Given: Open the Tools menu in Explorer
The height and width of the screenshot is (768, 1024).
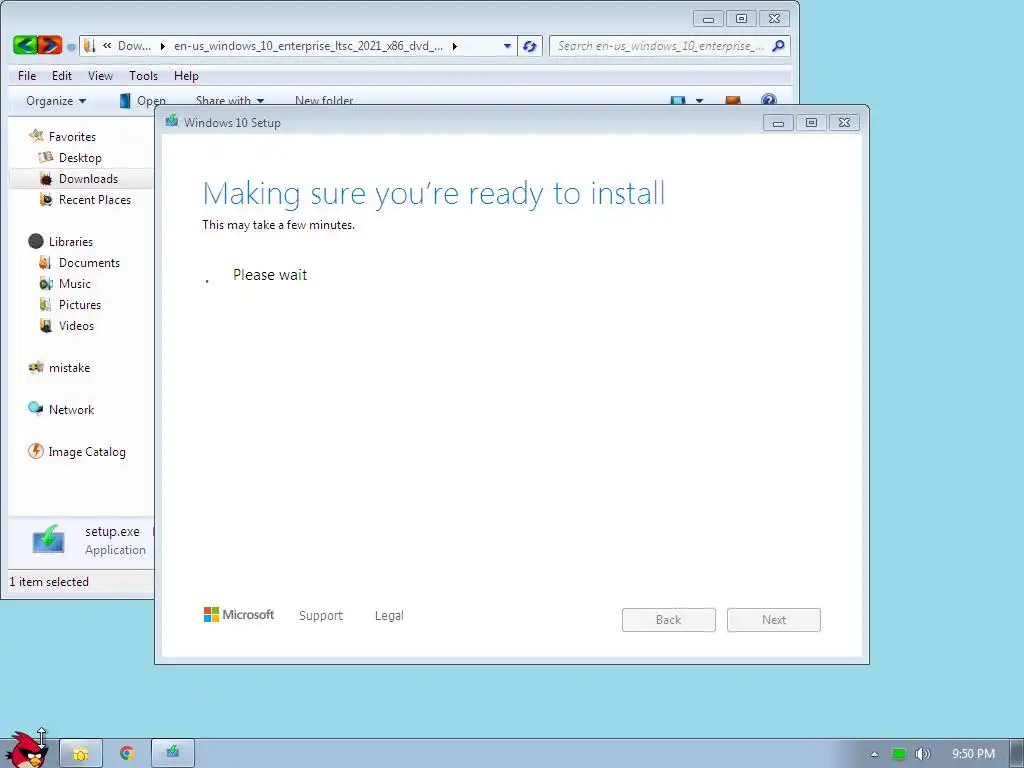Looking at the screenshot, I should pos(144,76).
